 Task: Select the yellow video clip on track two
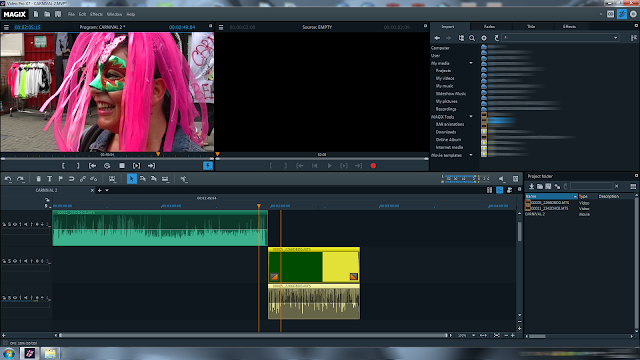click(x=314, y=264)
